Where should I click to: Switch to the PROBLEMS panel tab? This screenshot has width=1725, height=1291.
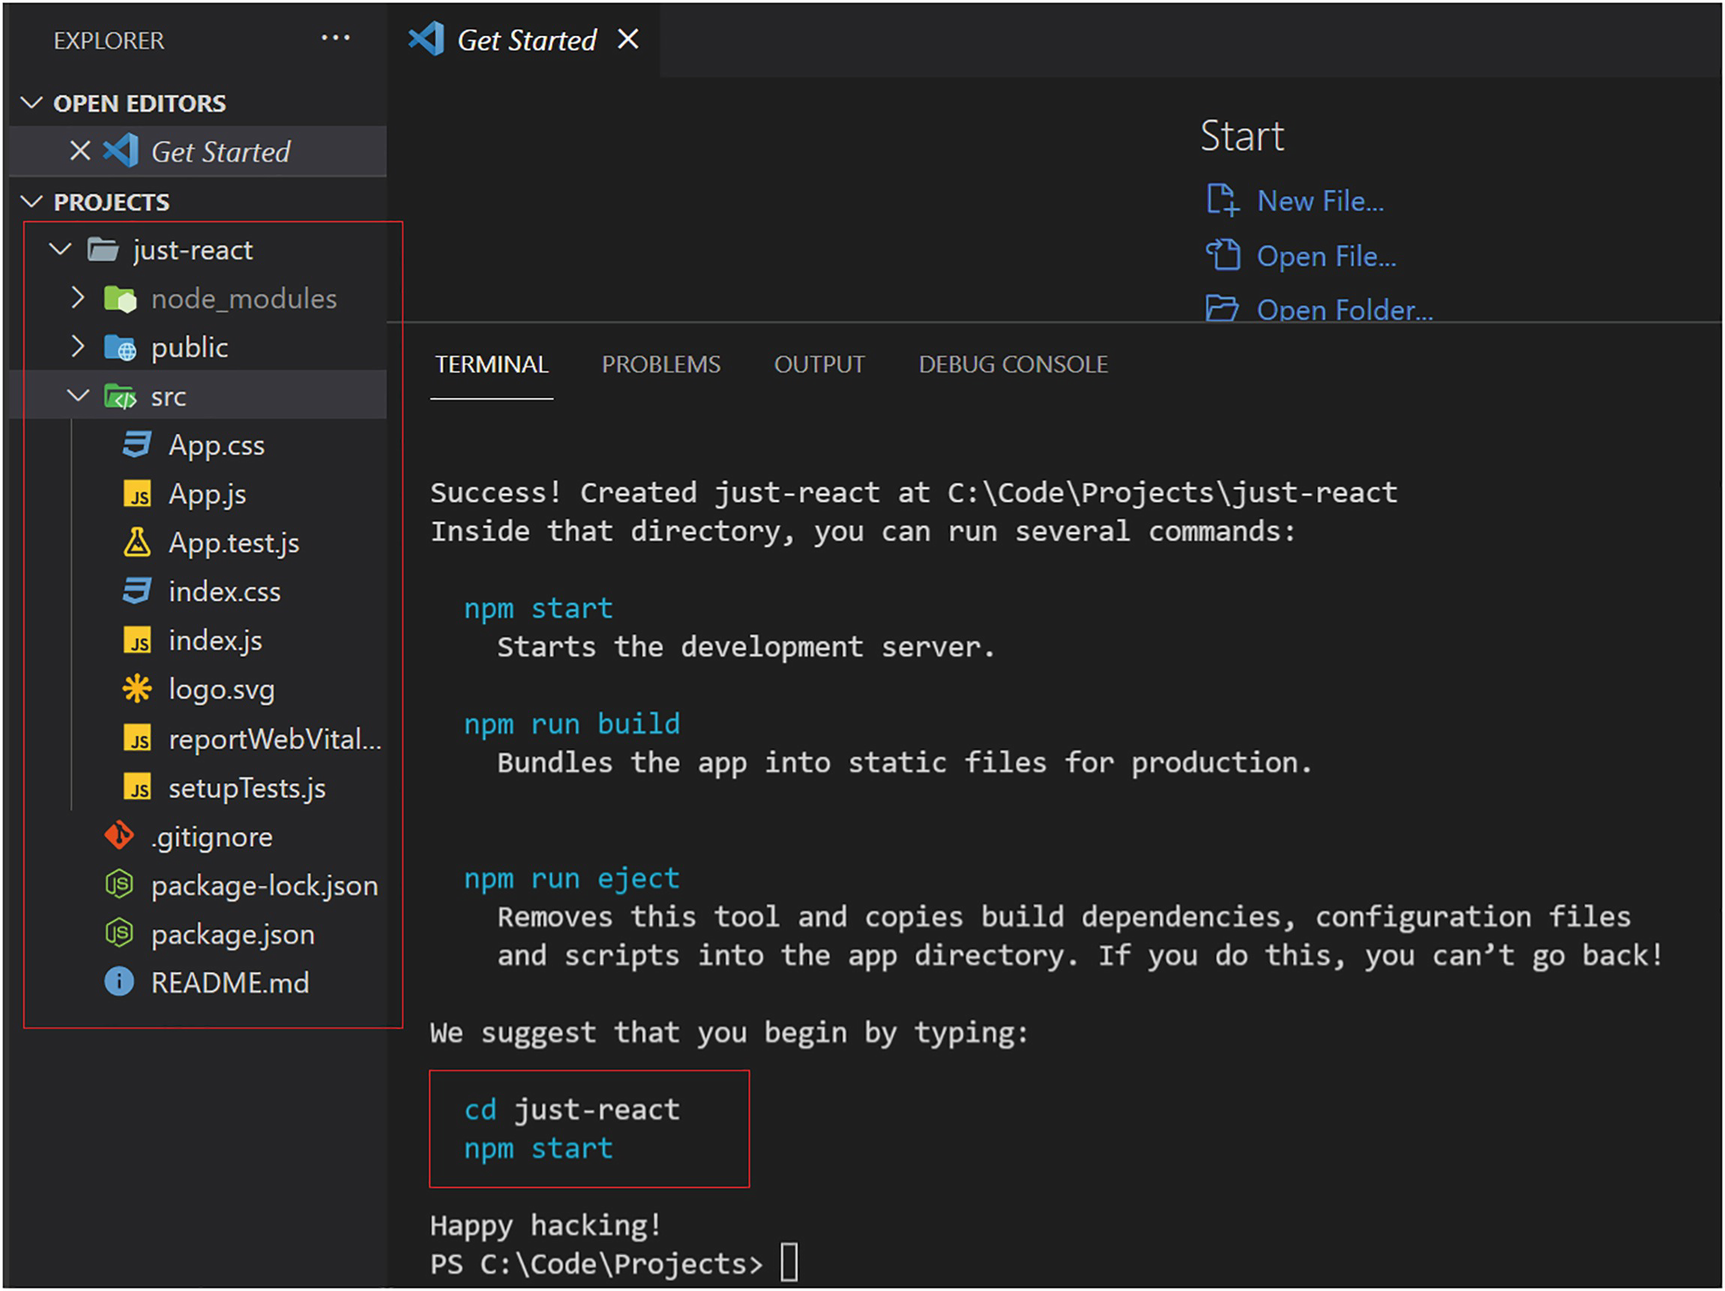(x=660, y=365)
